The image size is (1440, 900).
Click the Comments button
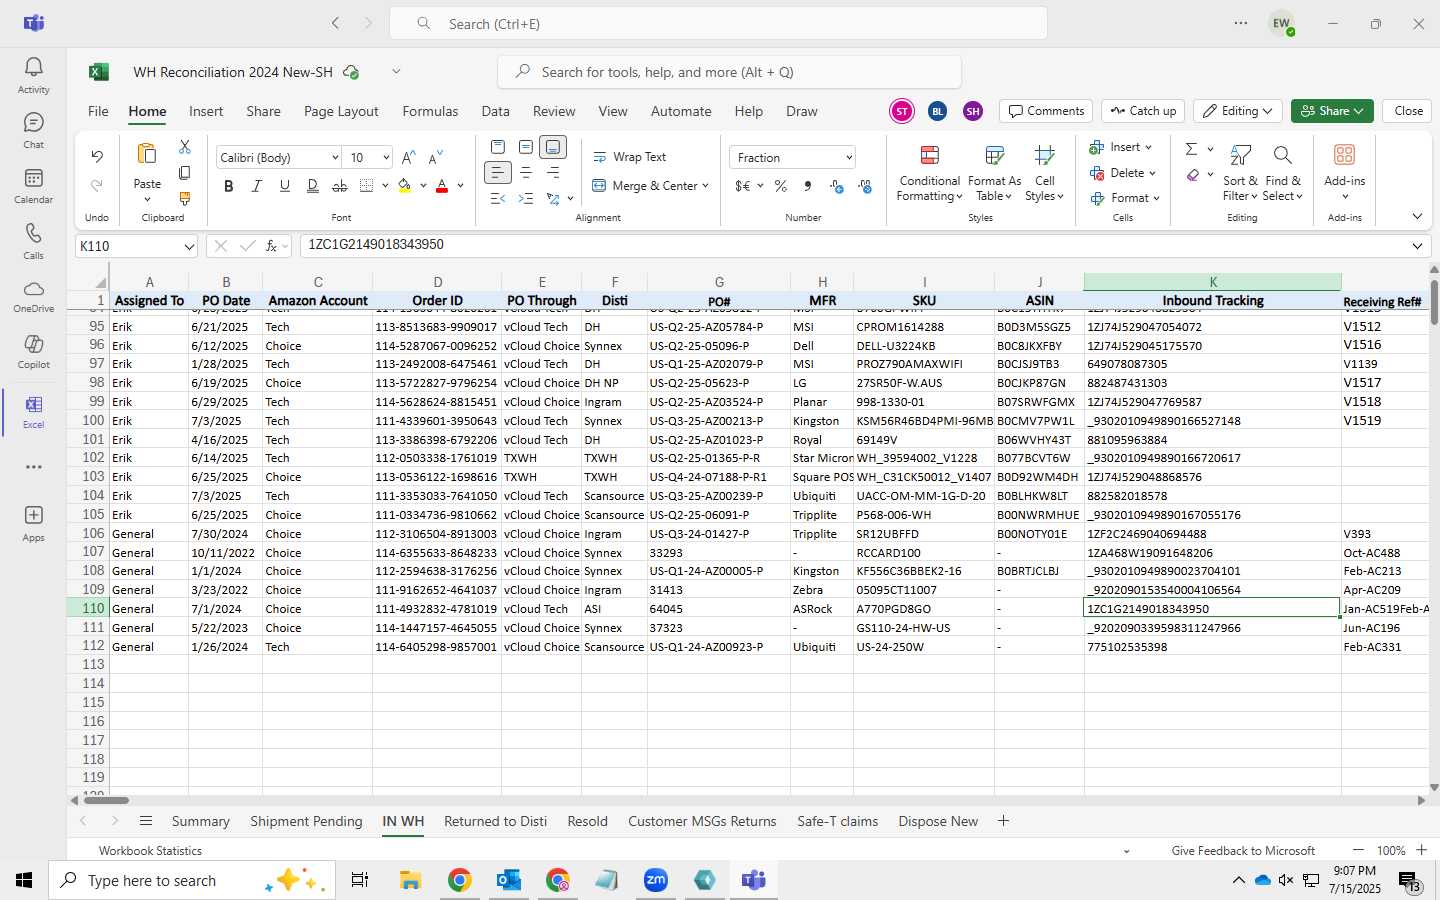(x=1046, y=111)
